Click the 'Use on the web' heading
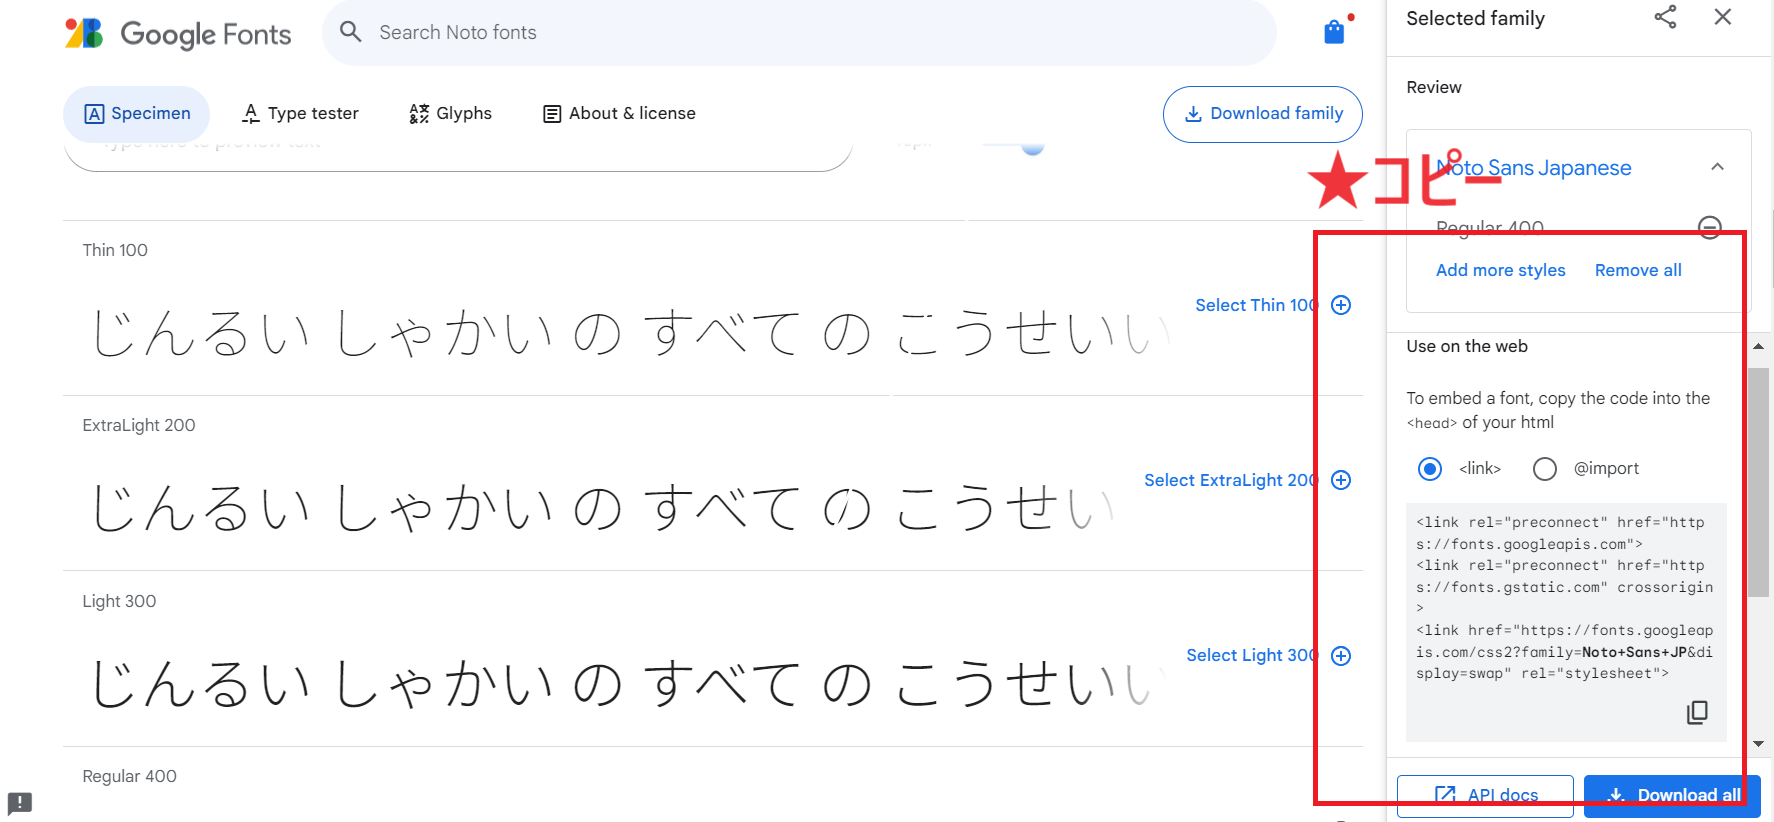Screen dimensions: 1774x822 1467,346
